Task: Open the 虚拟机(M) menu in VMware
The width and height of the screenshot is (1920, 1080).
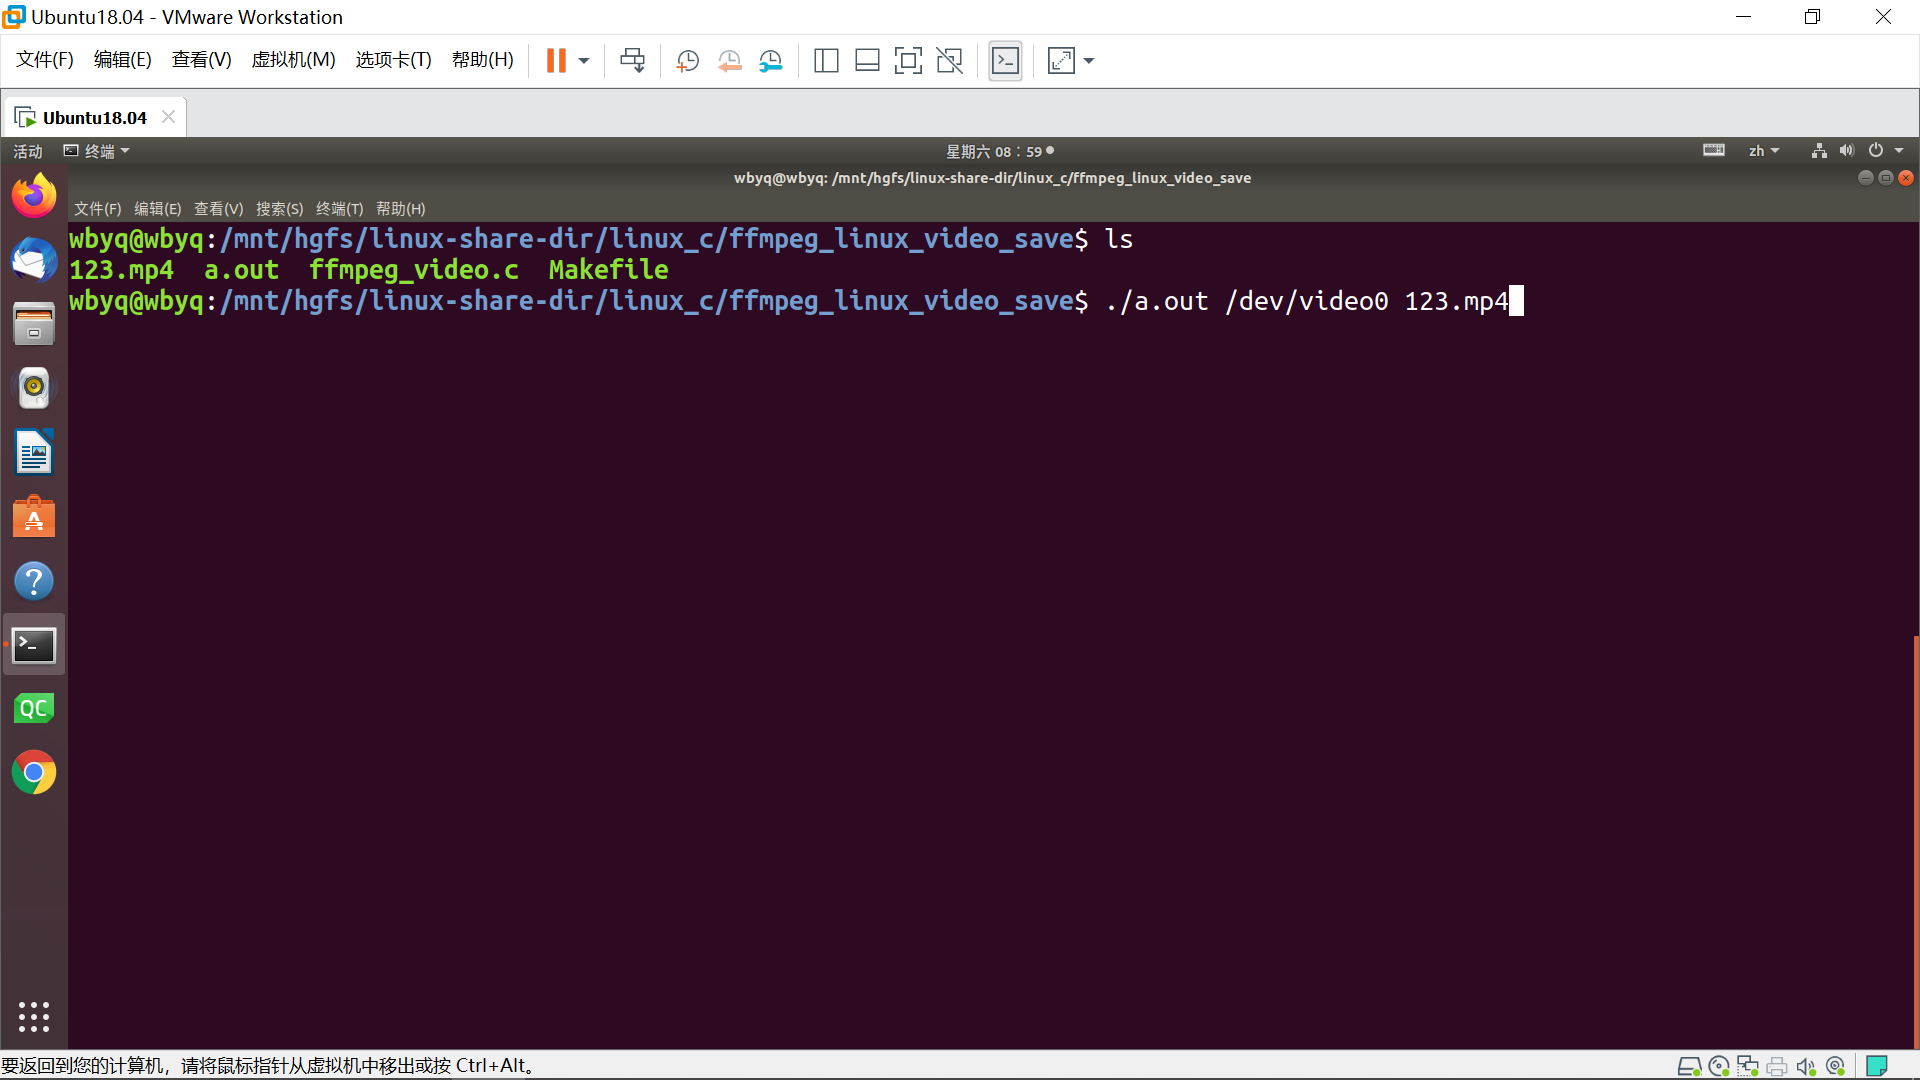Action: 293,60
